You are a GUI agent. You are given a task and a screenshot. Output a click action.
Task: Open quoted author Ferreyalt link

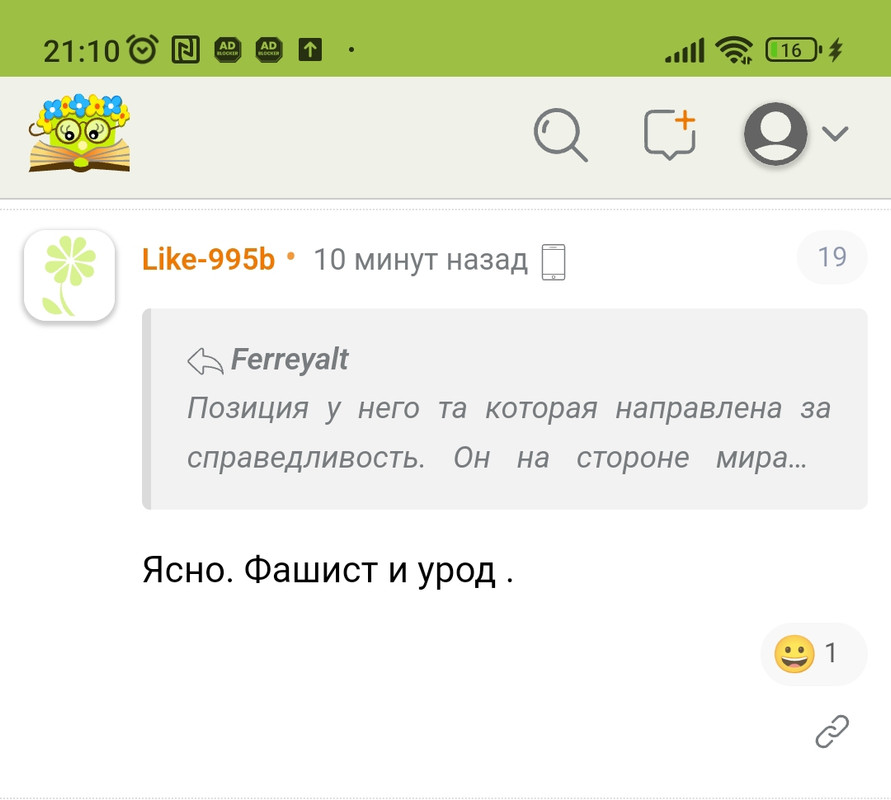289,360
